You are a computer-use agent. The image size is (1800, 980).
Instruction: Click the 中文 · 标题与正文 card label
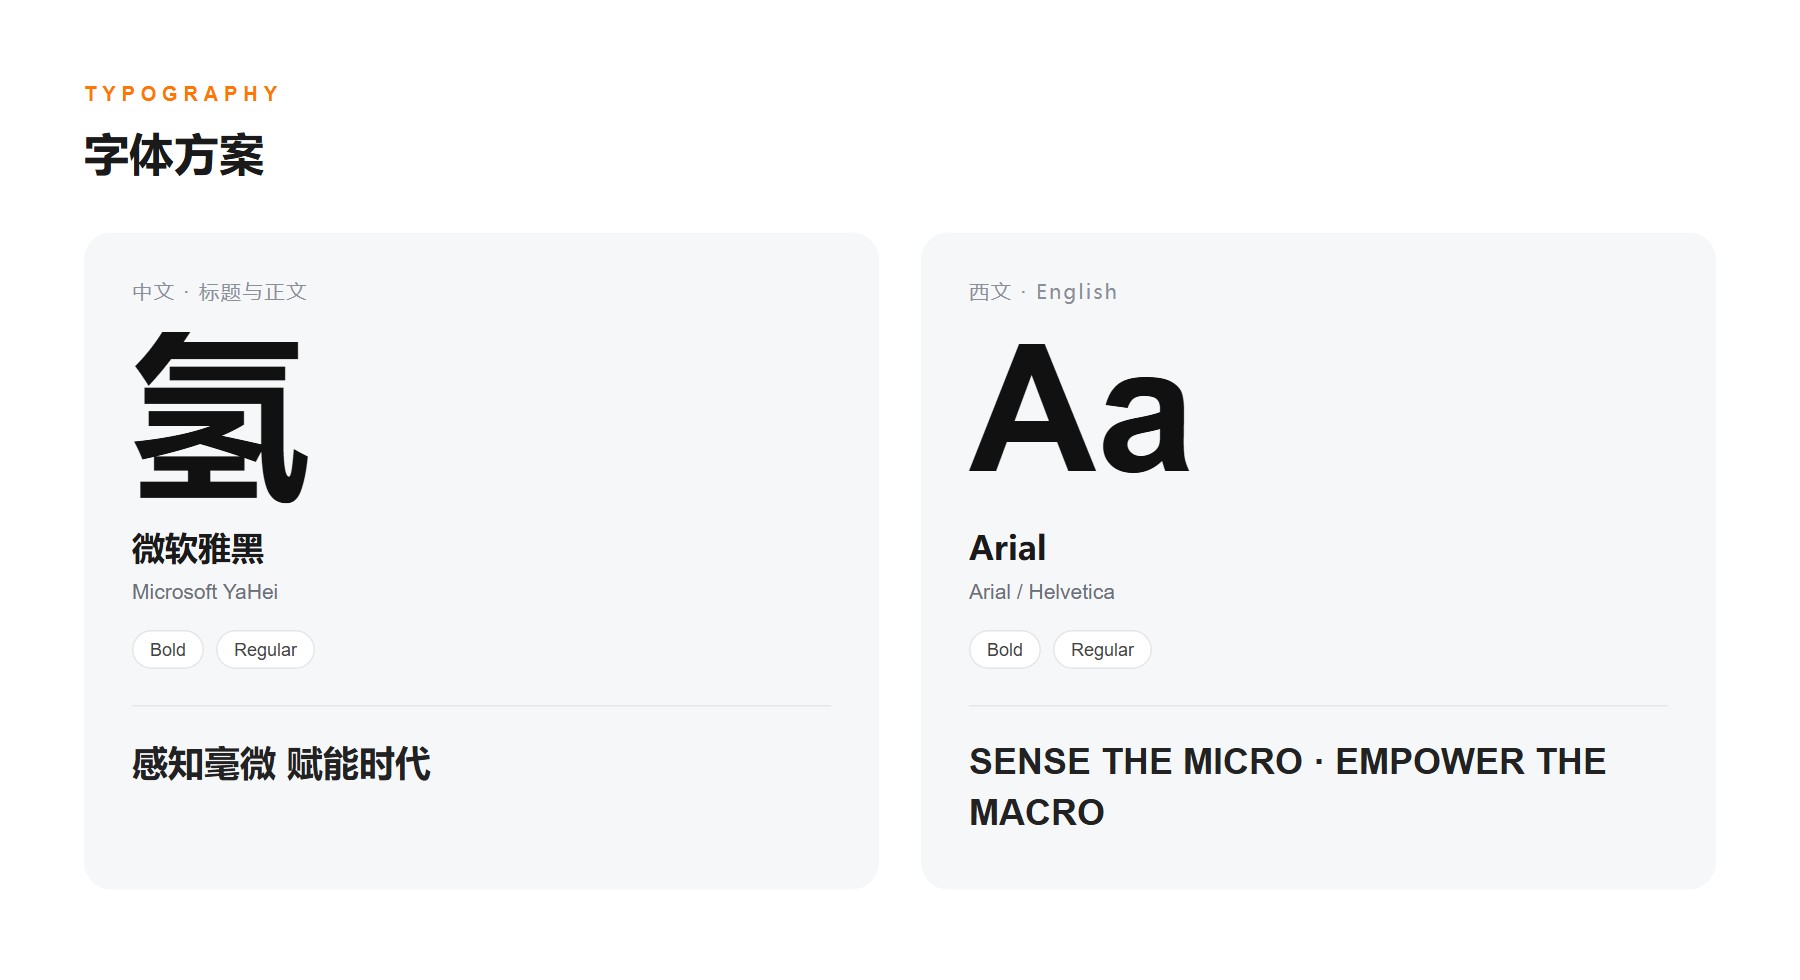point(220,292)
